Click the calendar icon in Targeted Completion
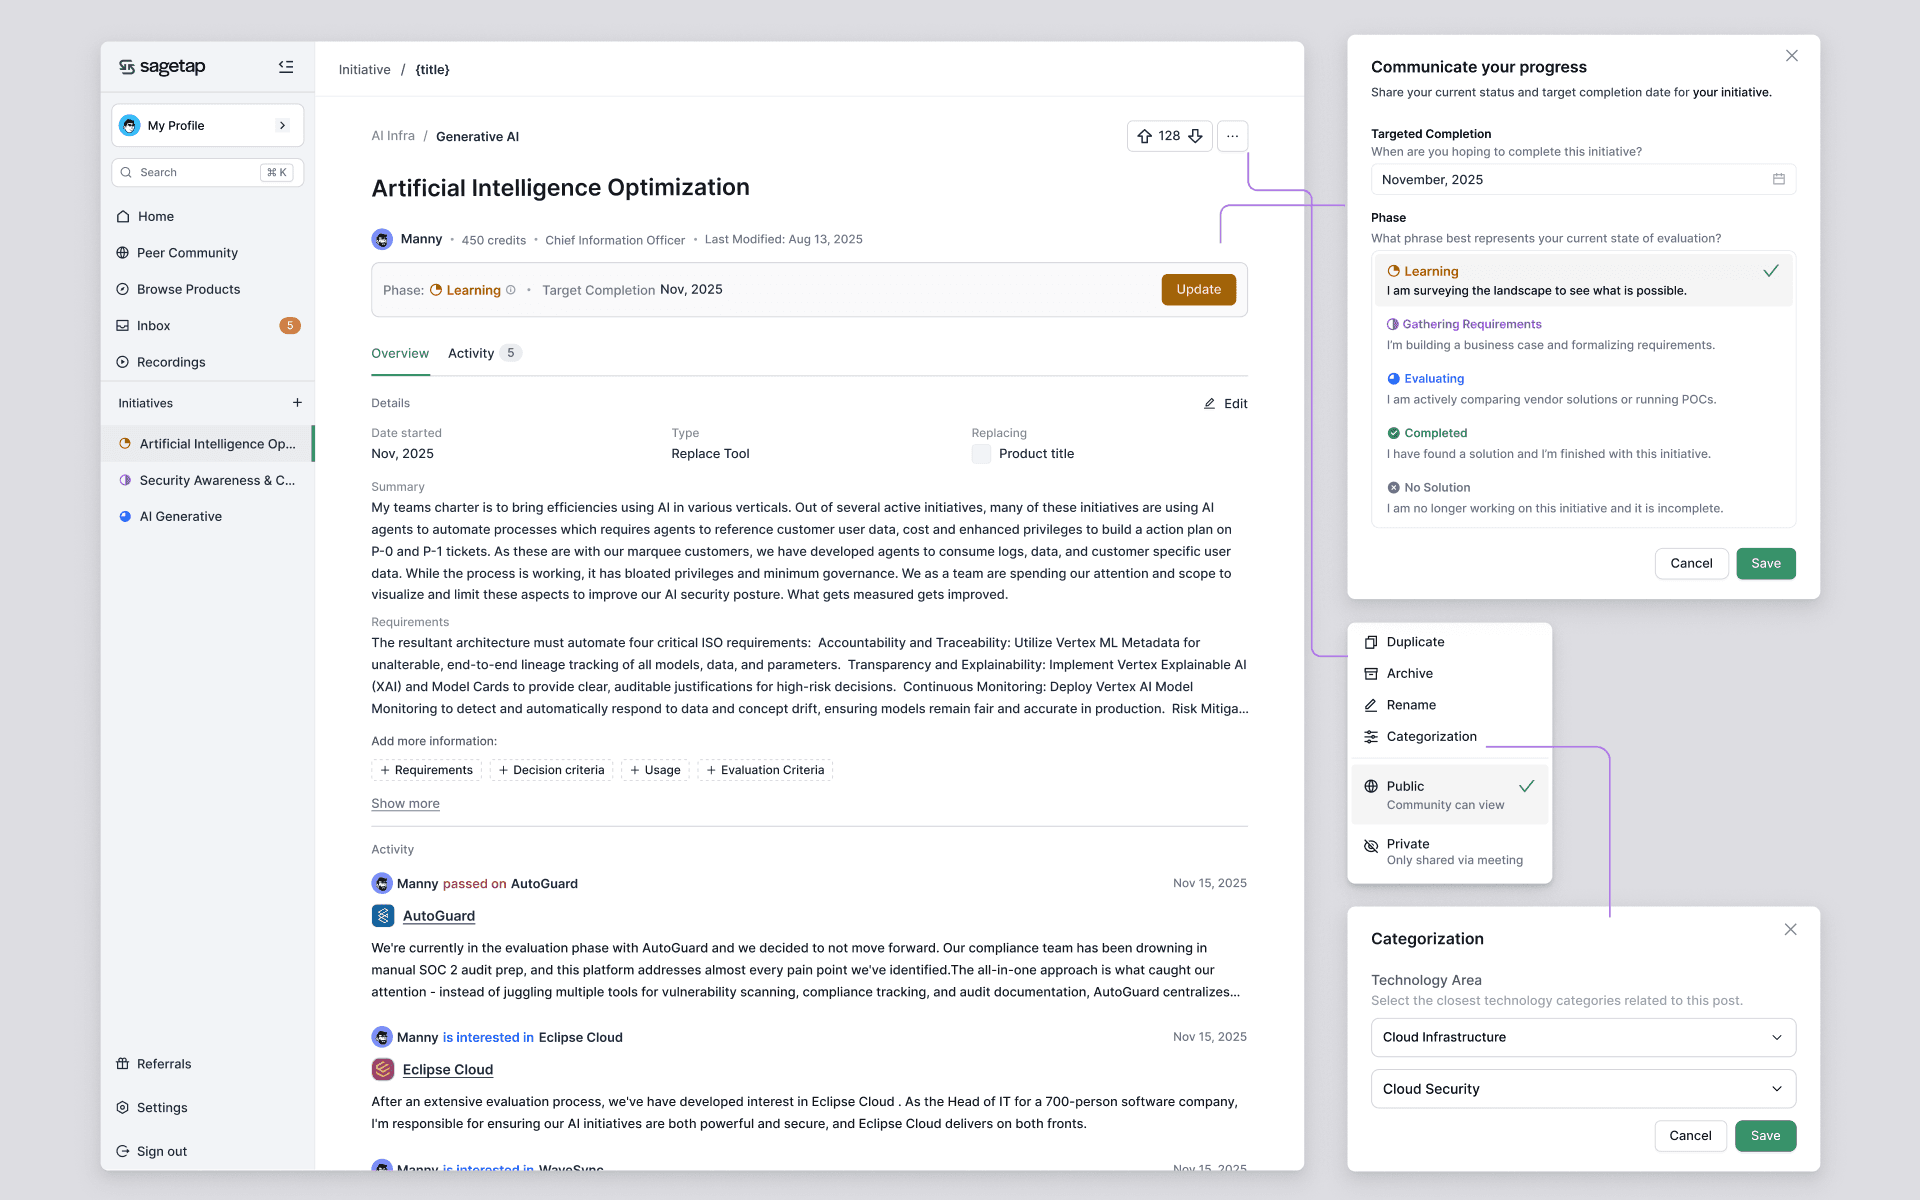Image resolution: width=1920 pixels, height=1200 pixels. [1778, 179]
